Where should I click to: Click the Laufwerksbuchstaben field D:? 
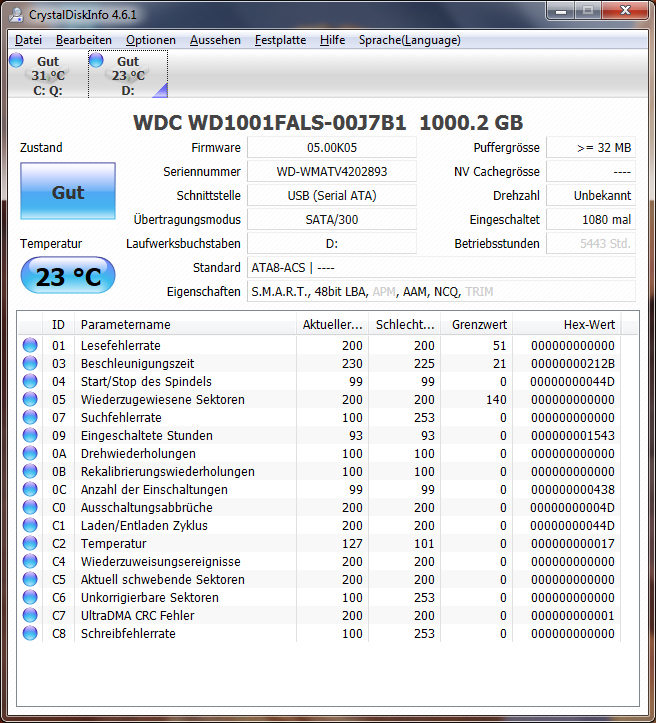(332, 243)
